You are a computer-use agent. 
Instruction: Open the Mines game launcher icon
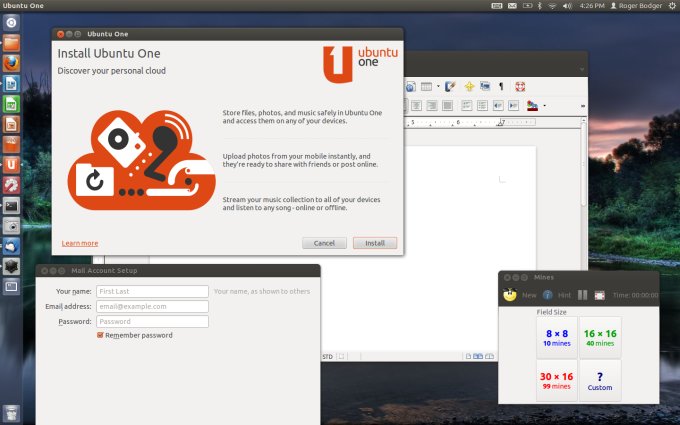point(11,266)
